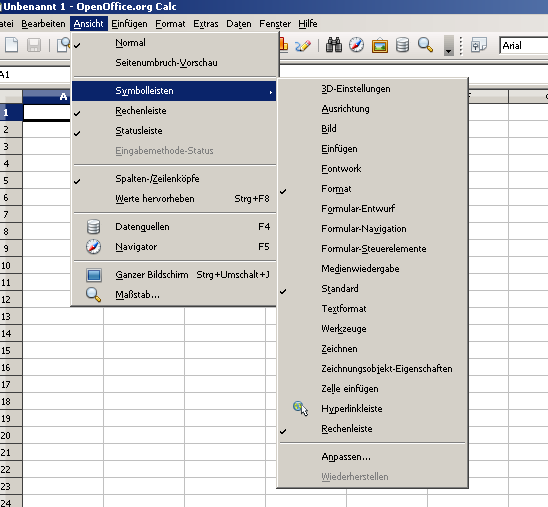The width and height of the screenshot is (548, 507).
Task: Open Anpassen... toolbar customization
Action: click(372, 457)
